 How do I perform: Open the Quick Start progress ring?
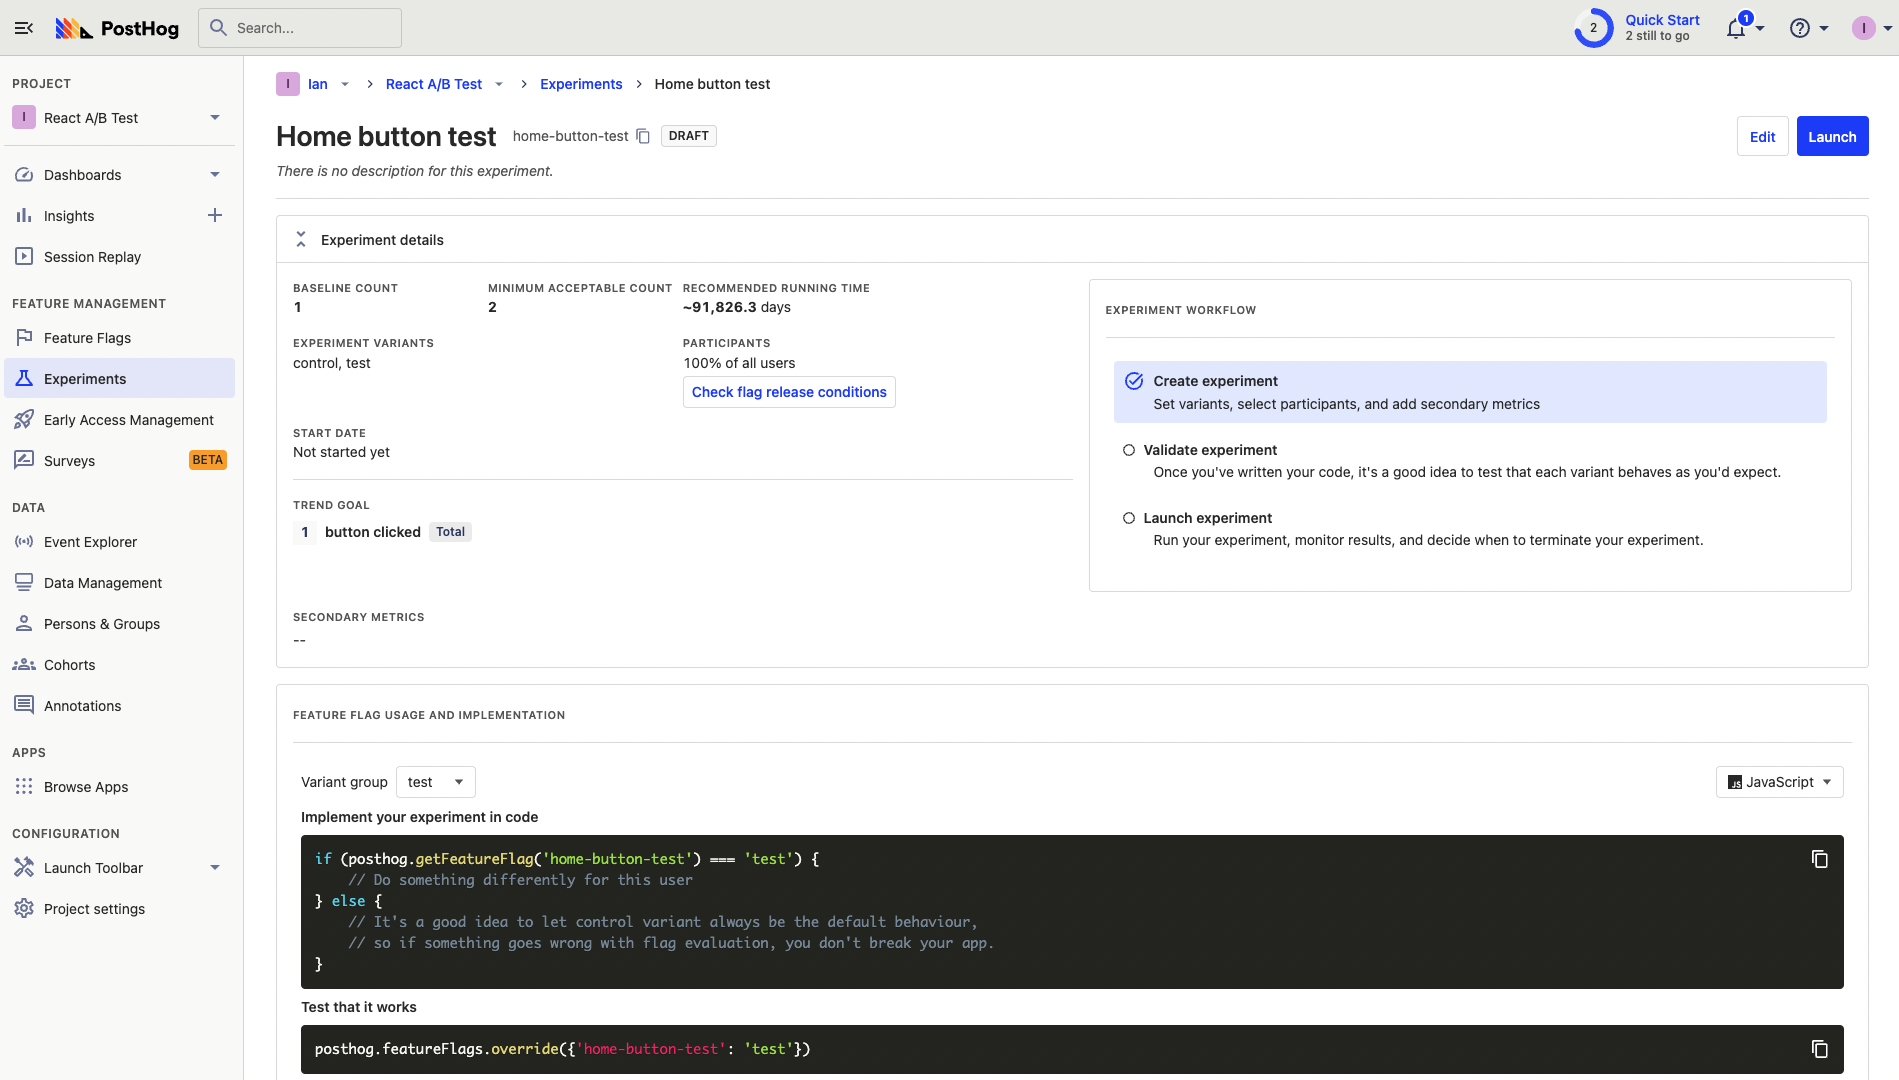[1593, 27]
